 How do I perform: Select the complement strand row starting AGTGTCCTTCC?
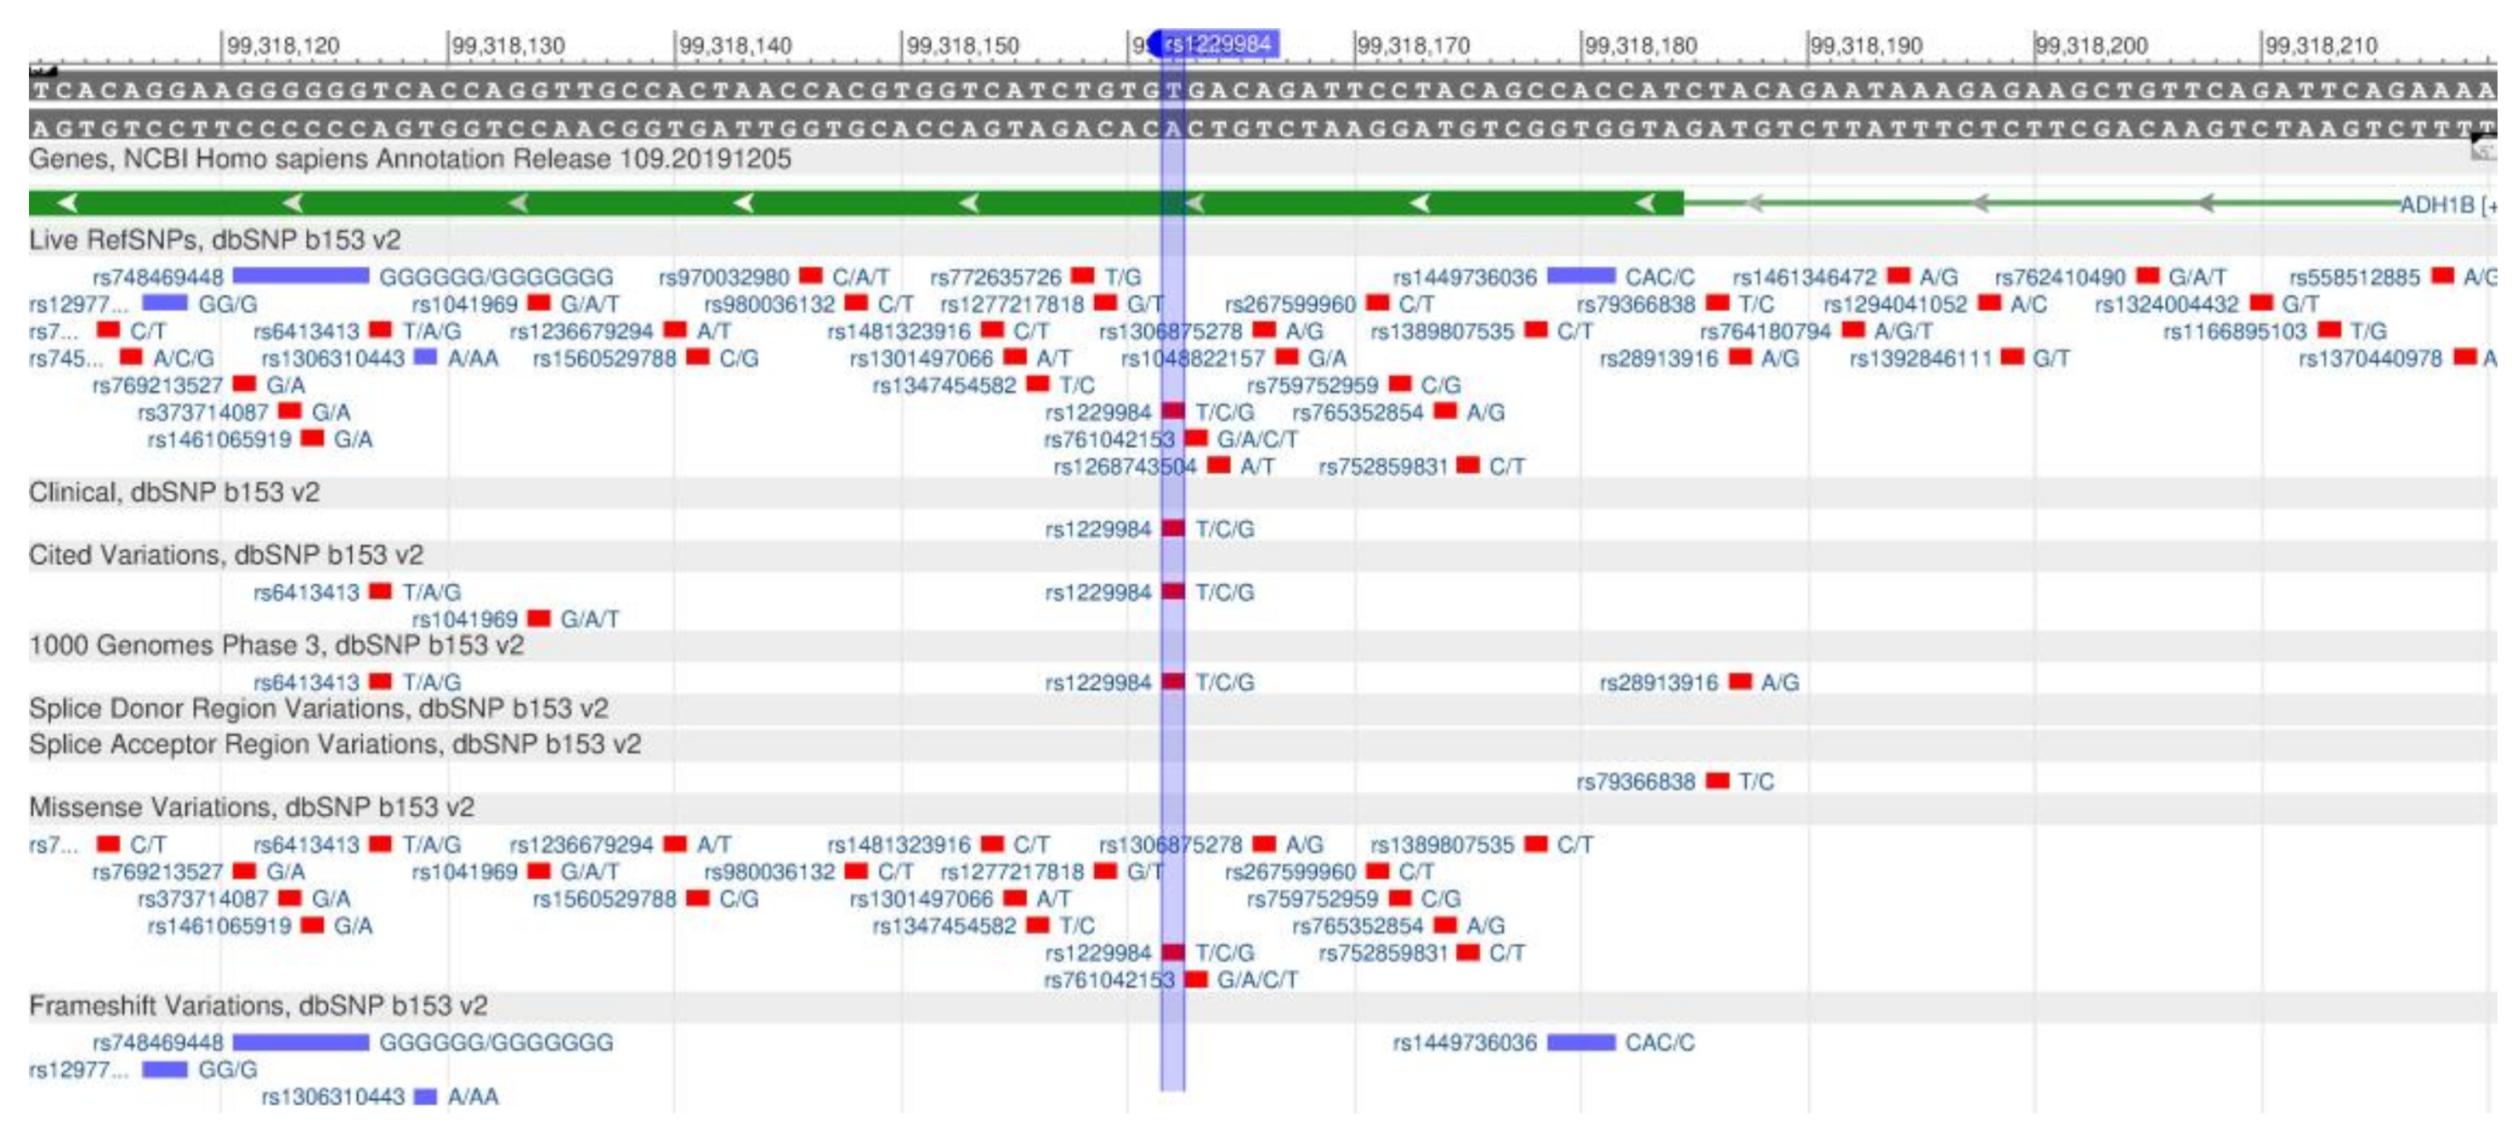[x=1262, y=129]
